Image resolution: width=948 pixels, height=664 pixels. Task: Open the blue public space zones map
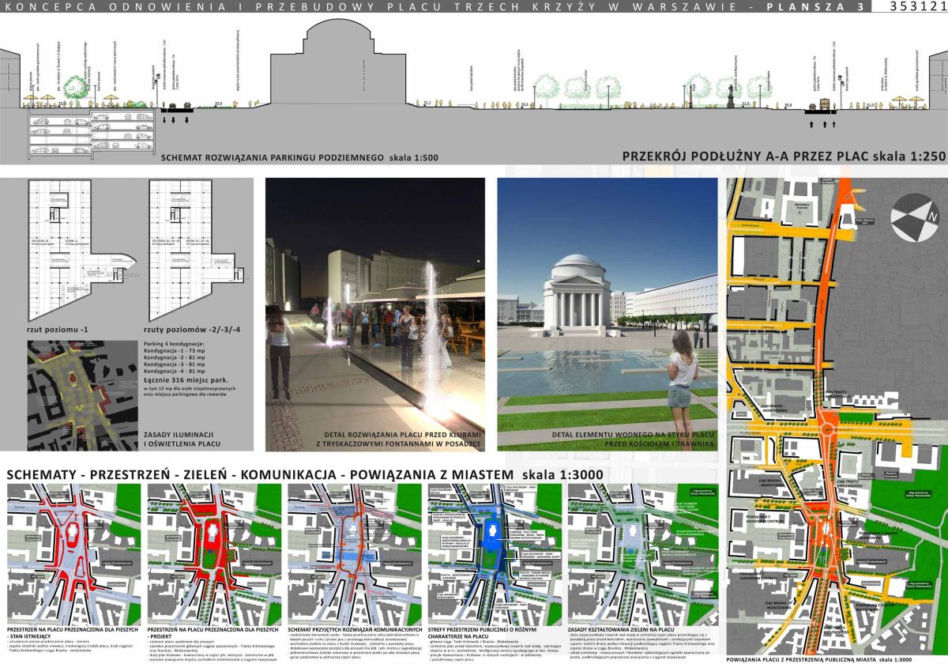tap(495, 555)
